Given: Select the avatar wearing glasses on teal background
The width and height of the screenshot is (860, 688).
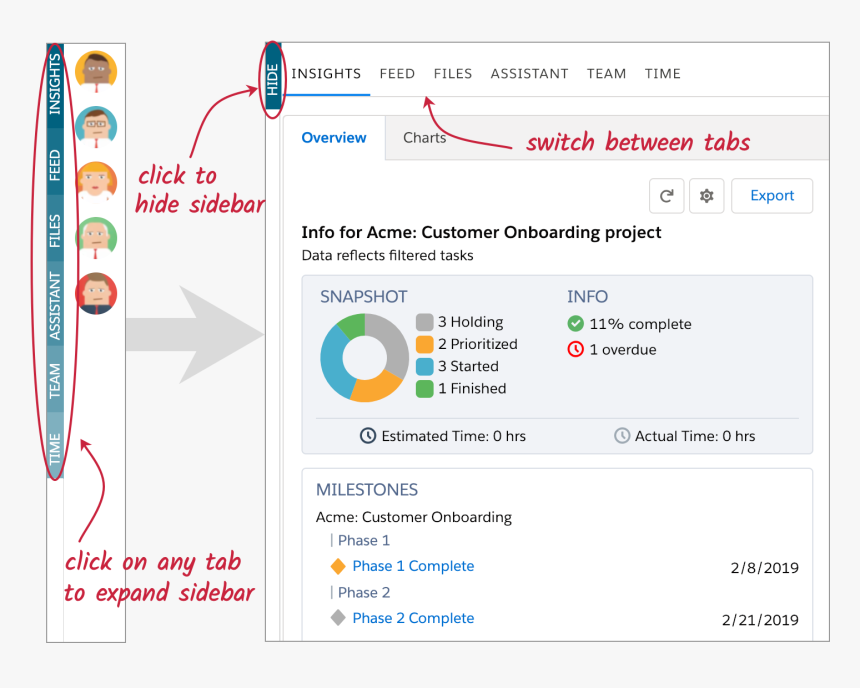Looking at the screenshot, I should (x=96, y=126).
